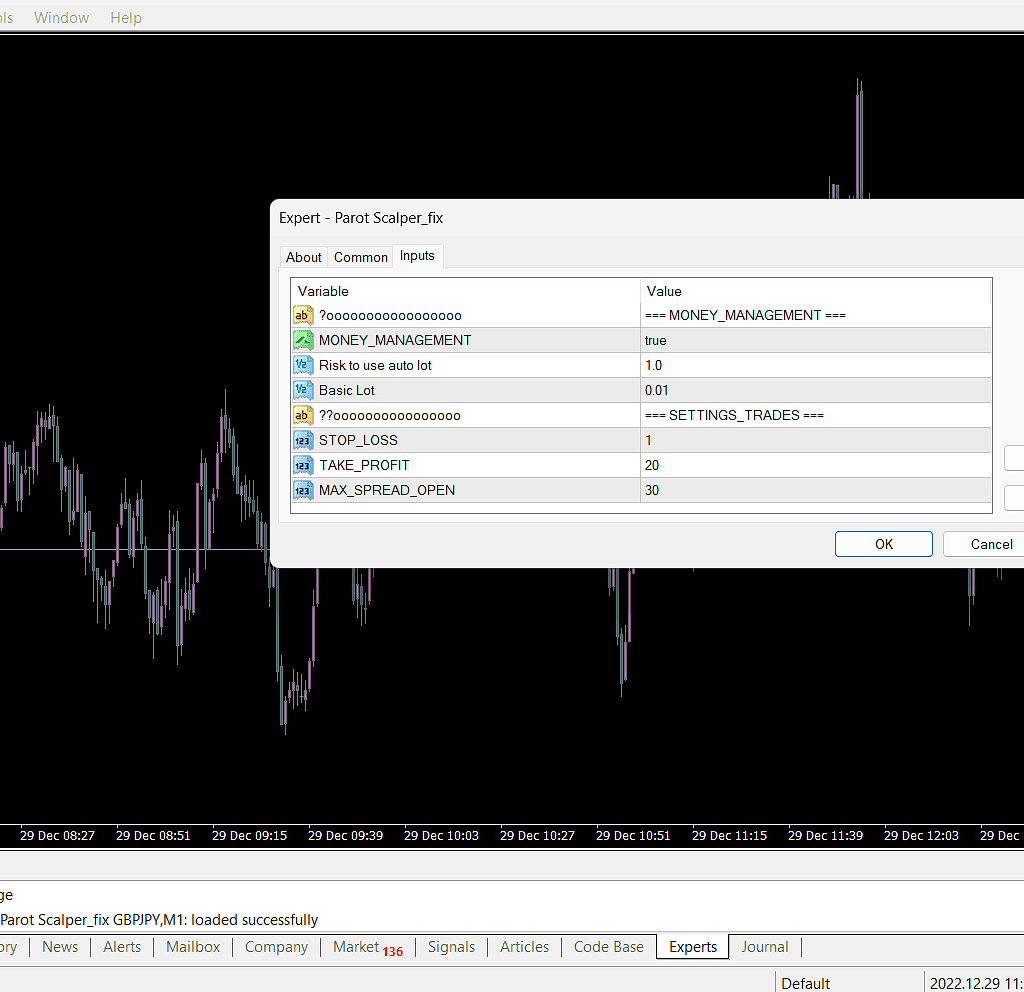The height and width of the screenshot is (992, 1024).
Task: Cancel the Expert settings dialog
Action: click(991, 544)
